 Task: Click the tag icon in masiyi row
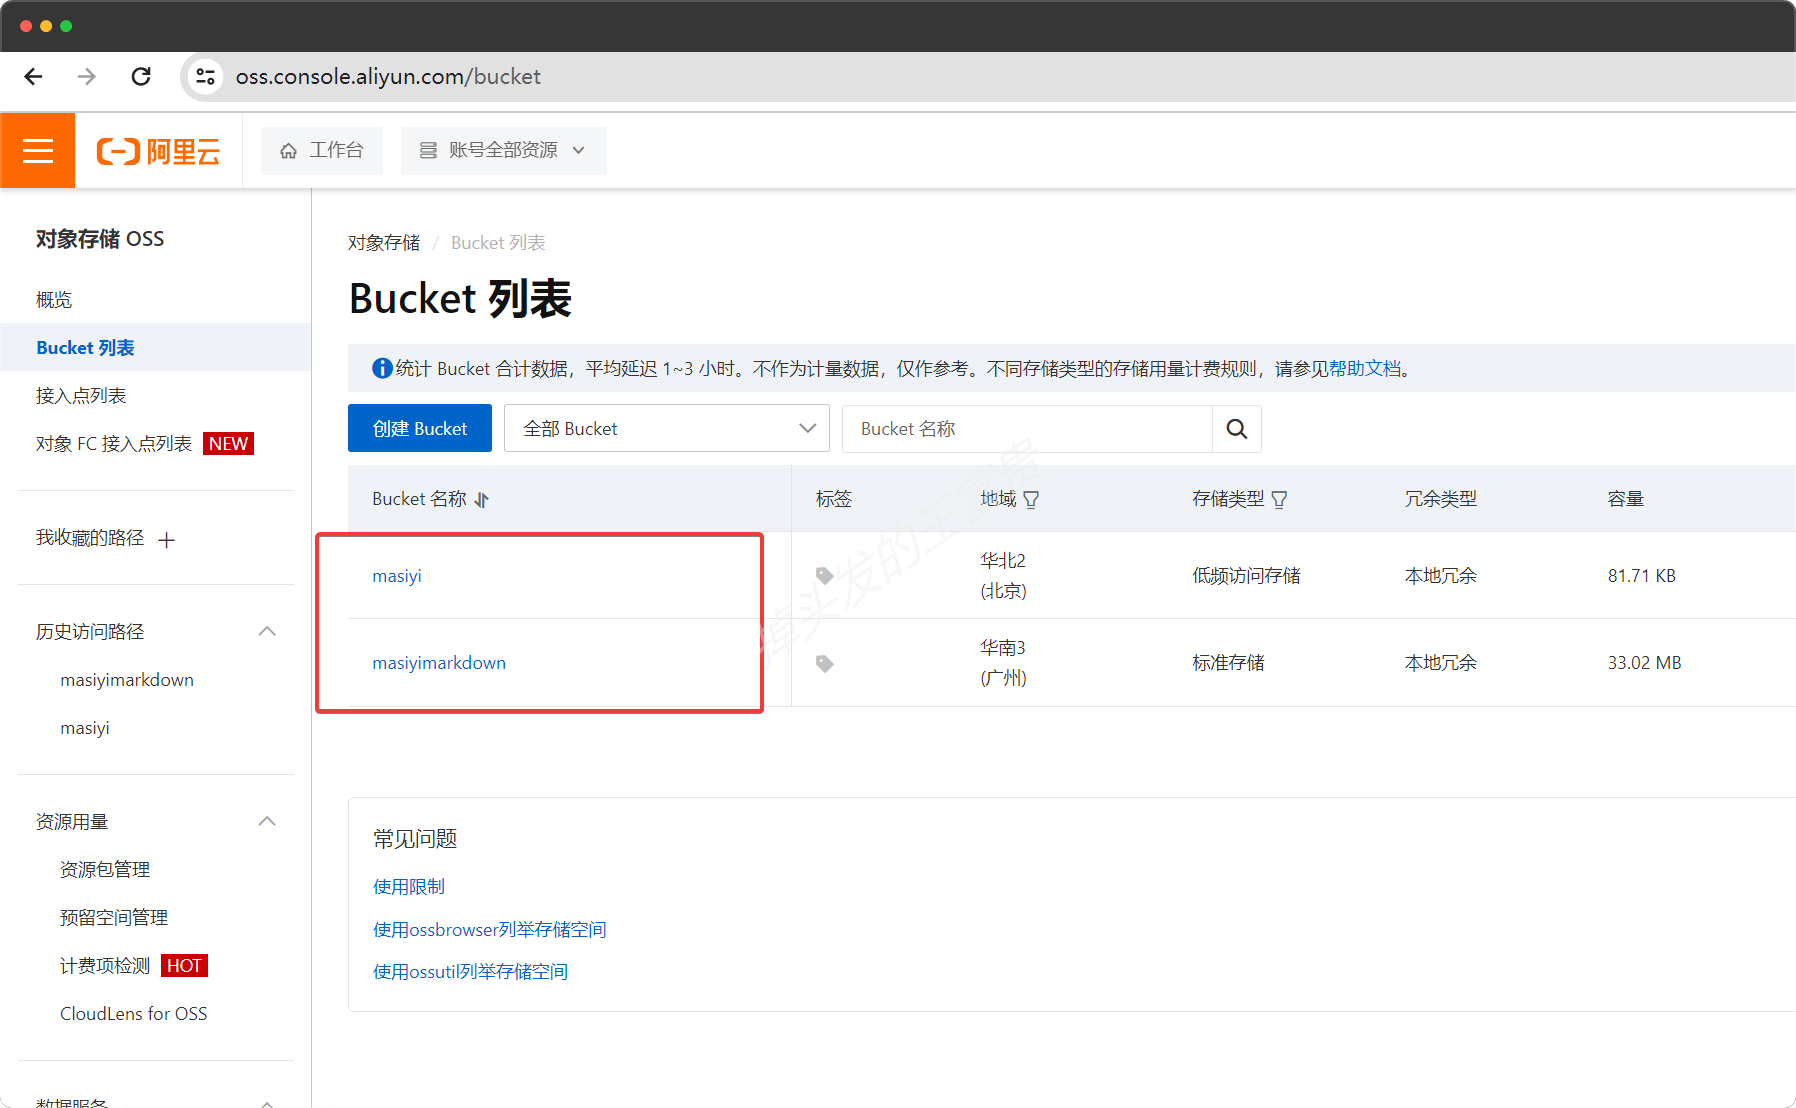(825, 576)
